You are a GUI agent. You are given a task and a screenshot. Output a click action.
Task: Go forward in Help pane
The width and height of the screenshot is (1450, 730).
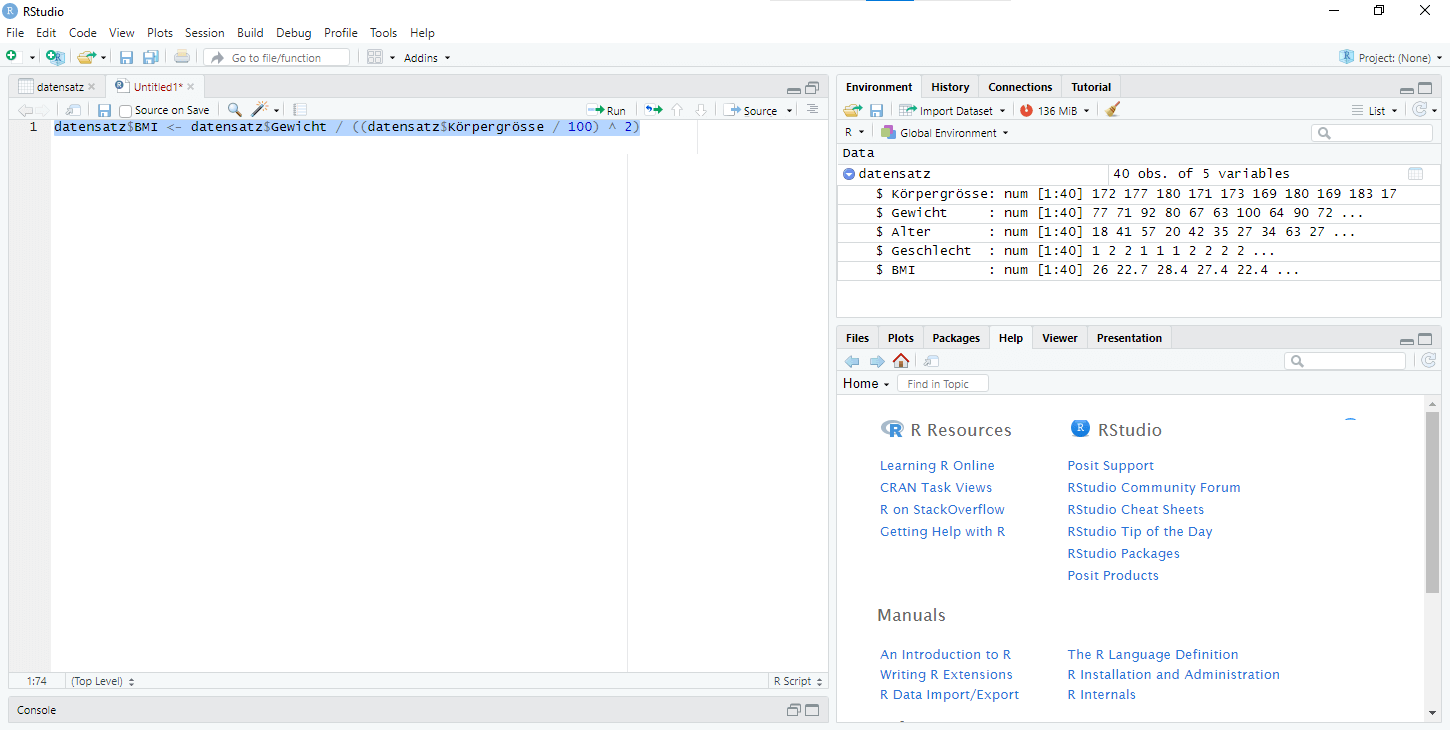876,361
